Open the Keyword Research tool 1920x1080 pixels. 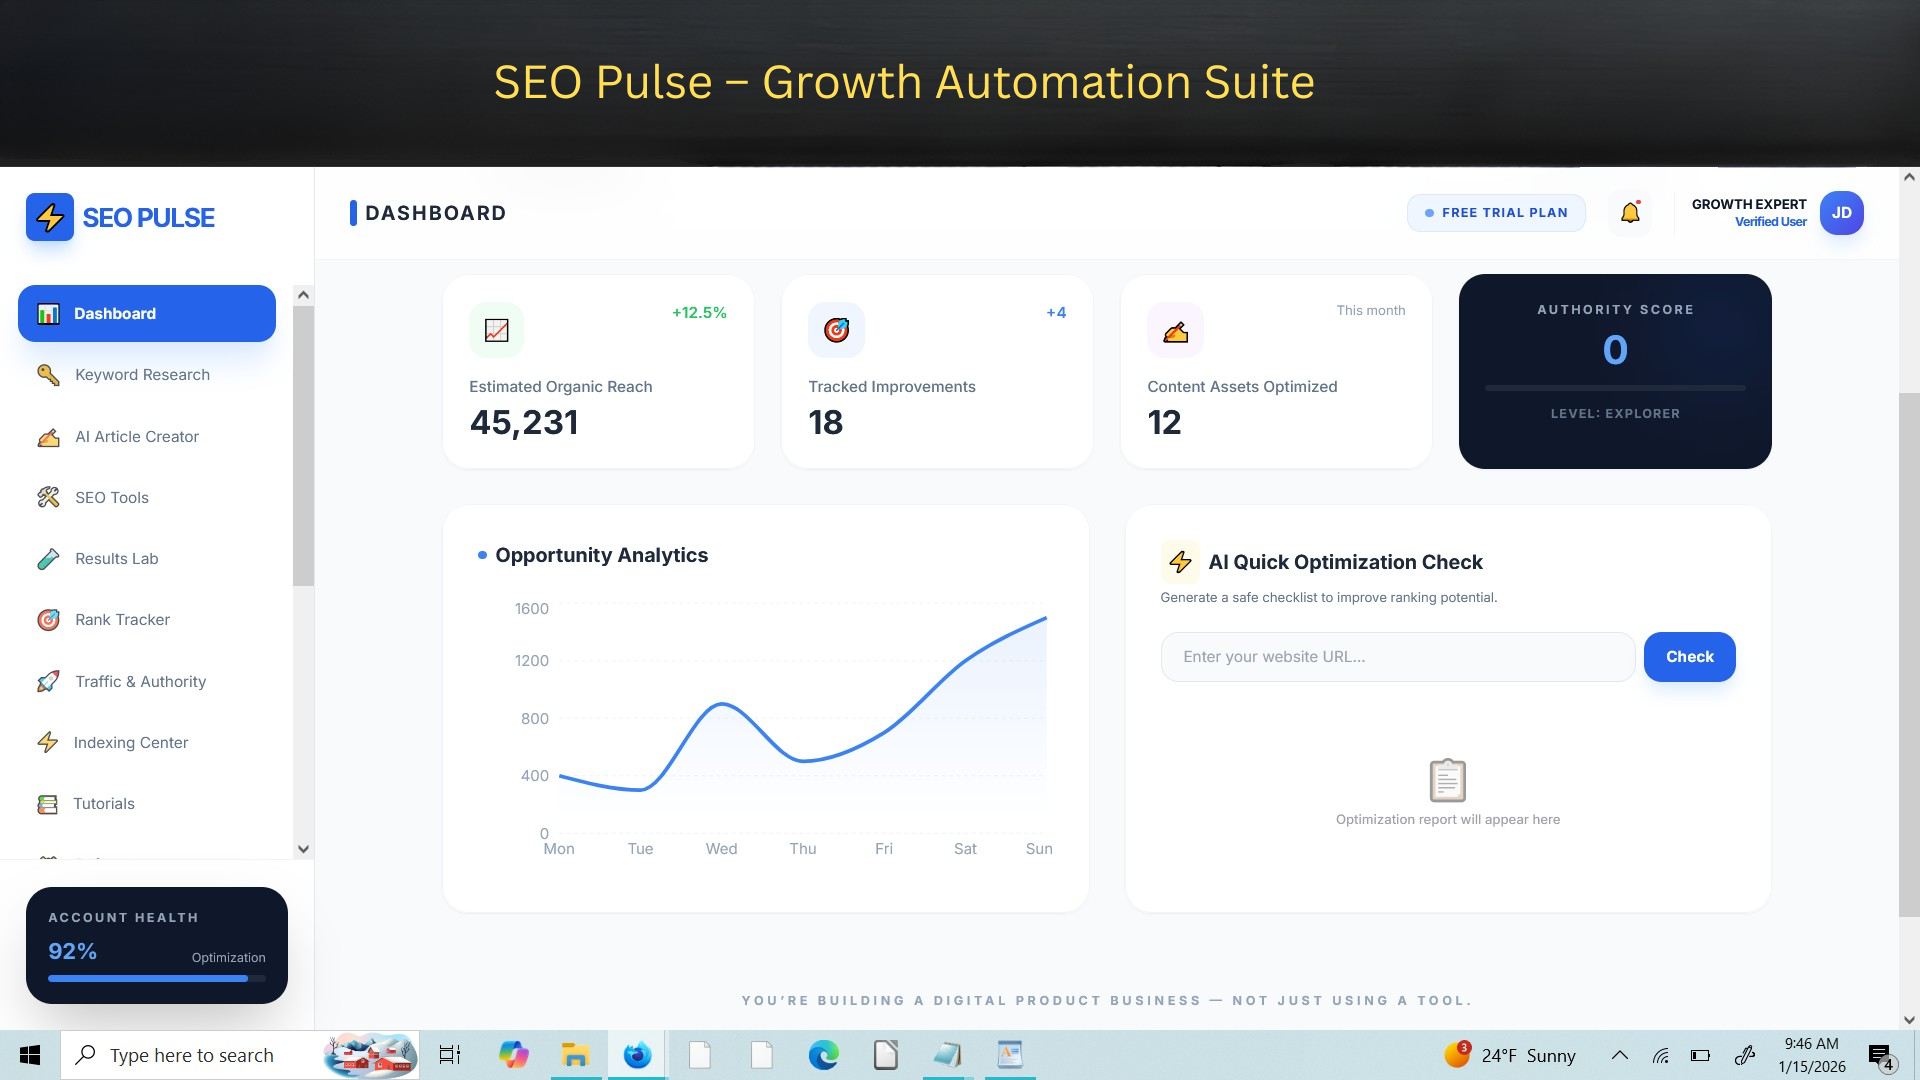[x=142, y=374]
